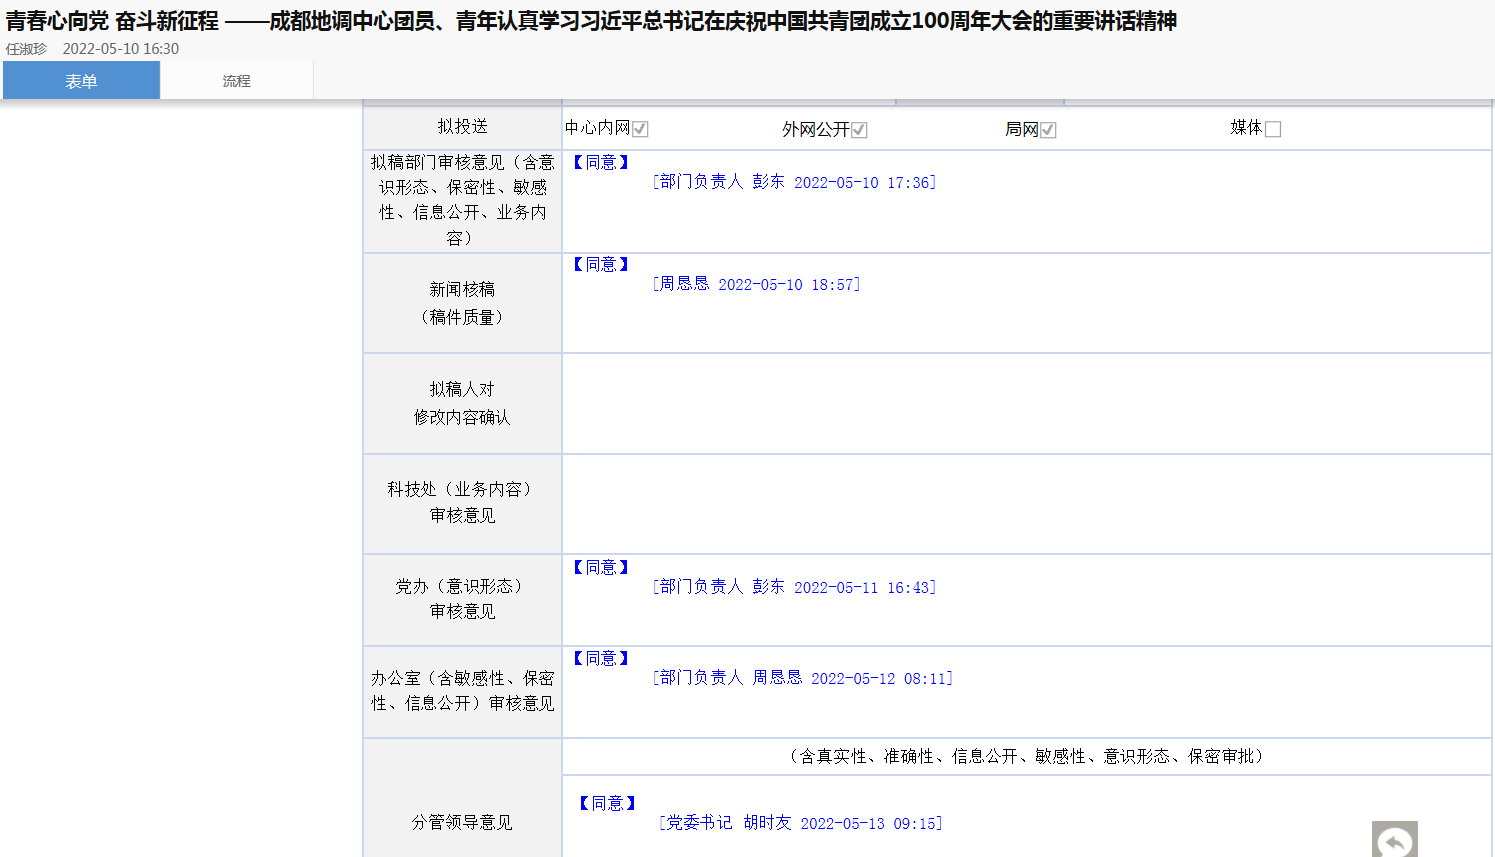This screenshot has height=857, width=1495.
Task: Select 党委书记 胡时友's signature line
Action: point(800,823)
